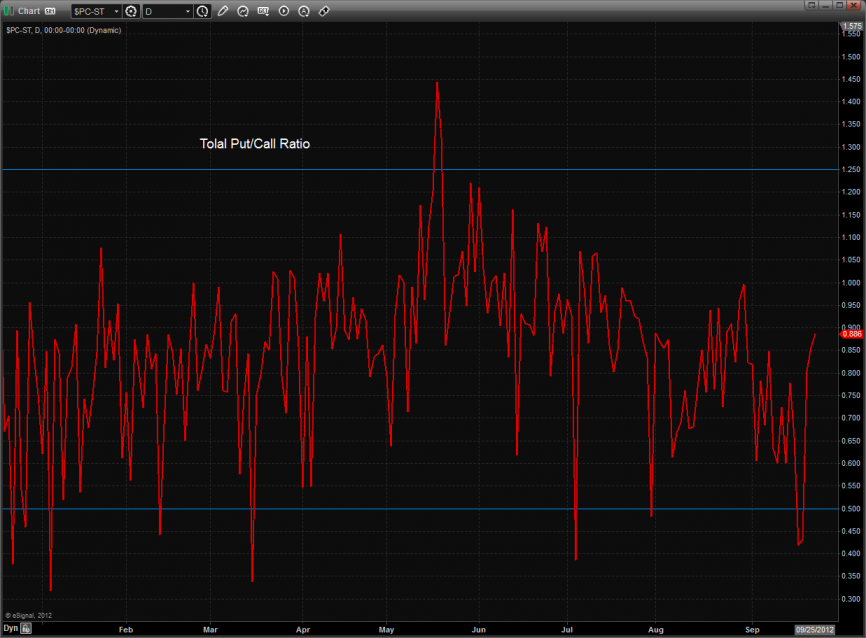Select the pencil drawing tools icon
866x638 pixels.
223,11
